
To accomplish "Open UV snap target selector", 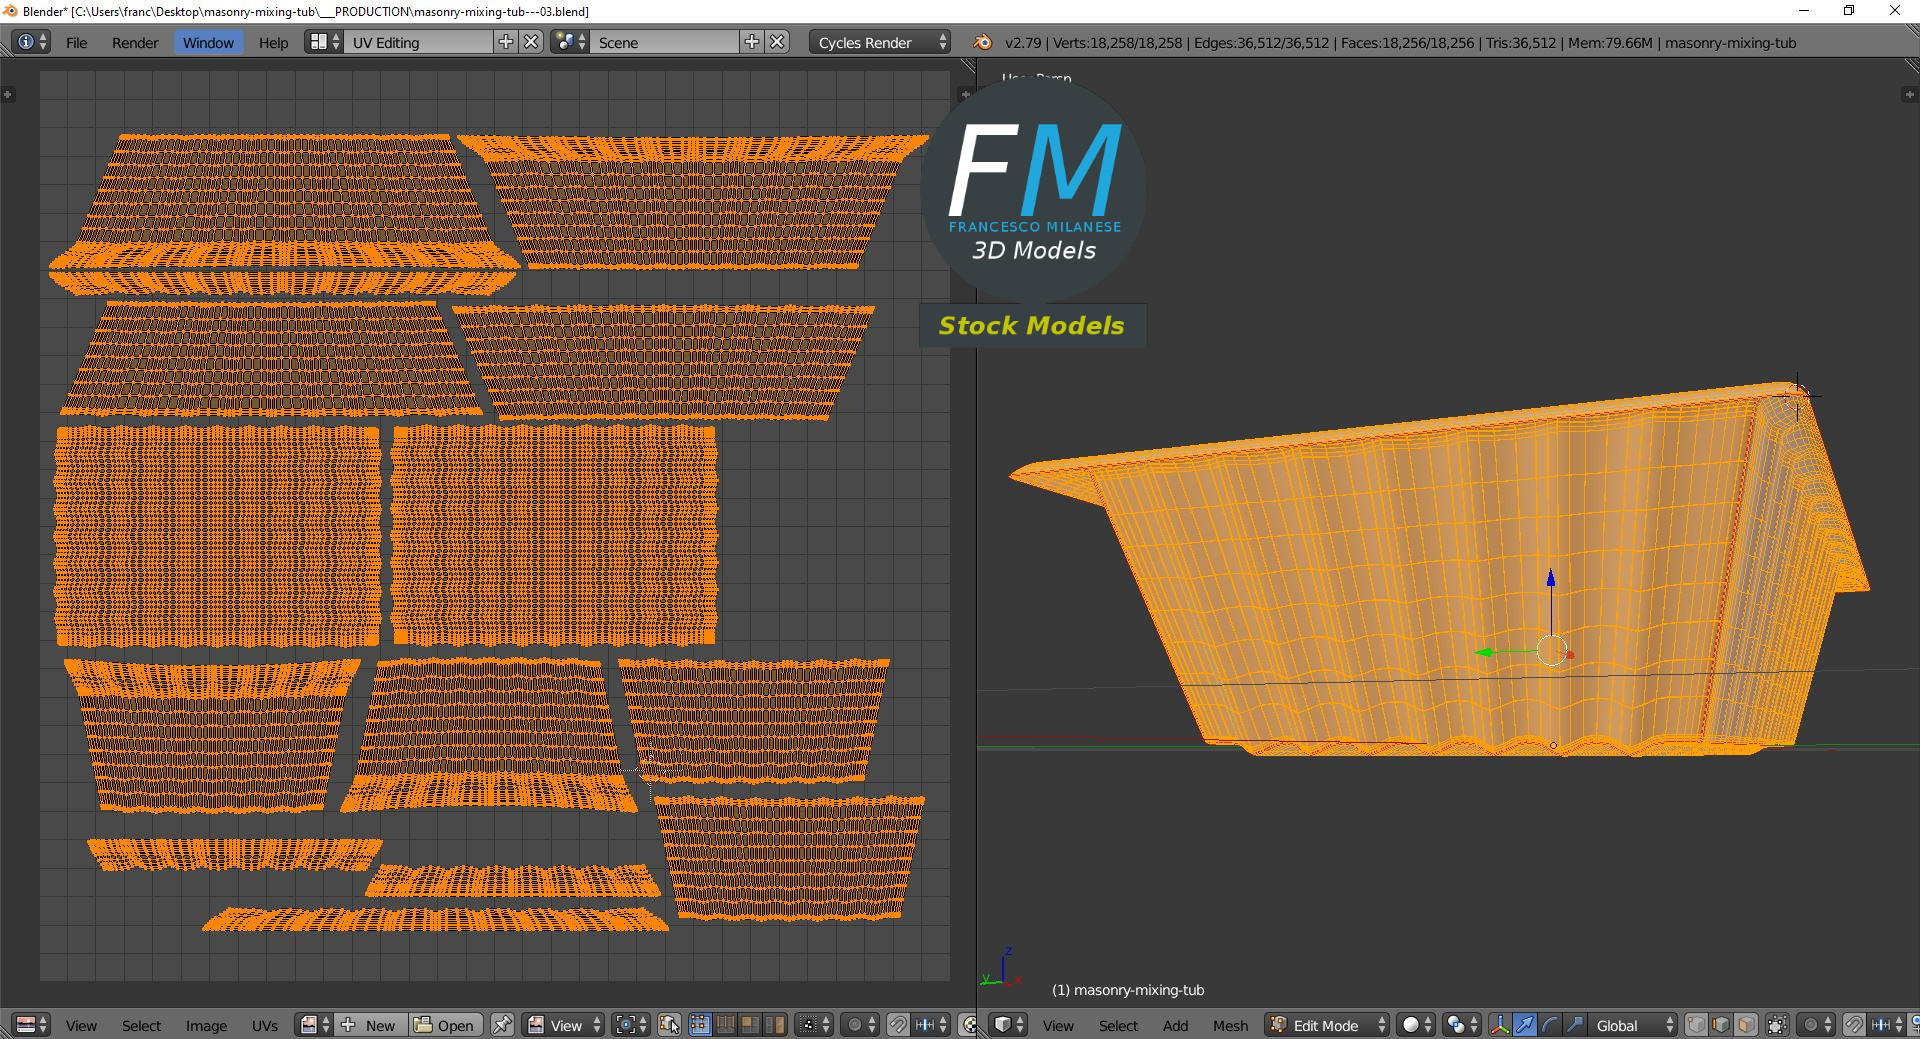I will tap(932, 1025).
